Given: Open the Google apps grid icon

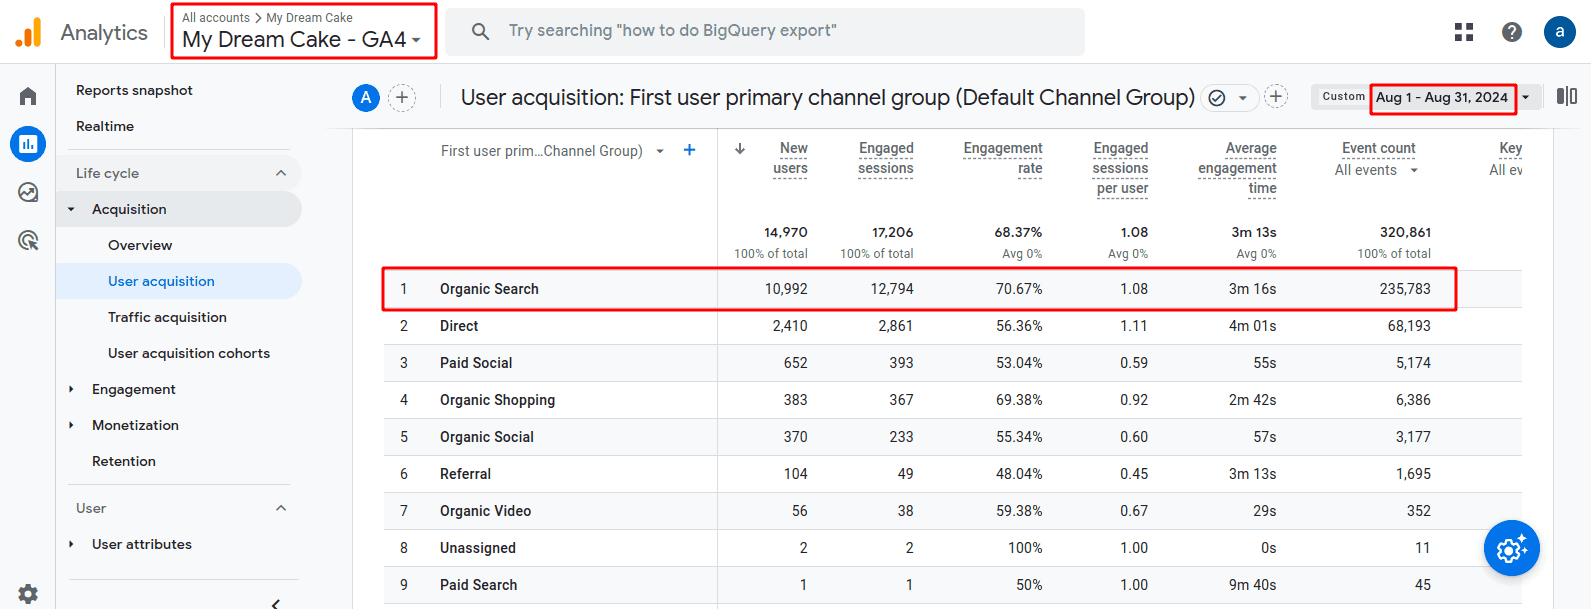Looking at the screenshot, I should (x=1464, y=32).
